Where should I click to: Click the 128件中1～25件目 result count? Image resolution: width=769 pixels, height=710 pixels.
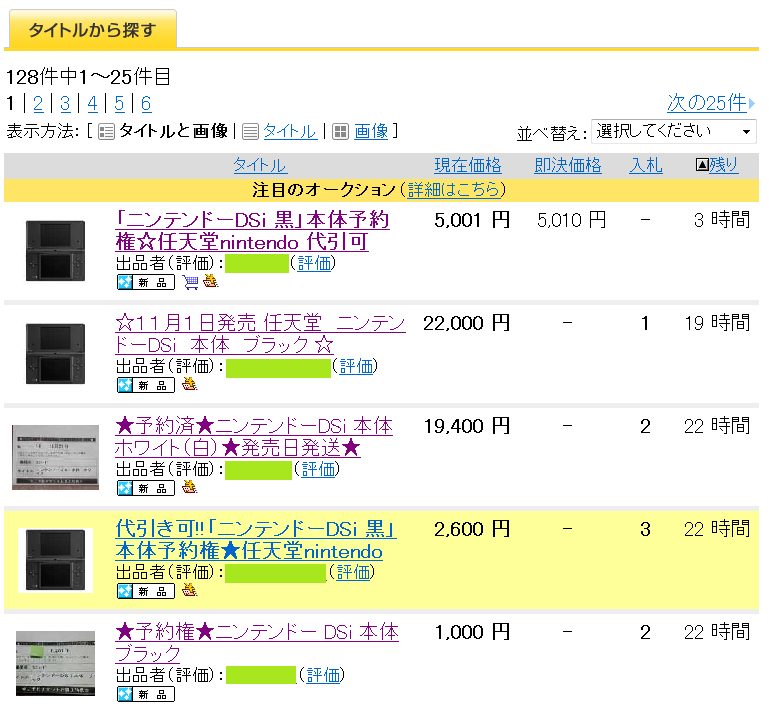pyautogui.click(x=89, y=77)
